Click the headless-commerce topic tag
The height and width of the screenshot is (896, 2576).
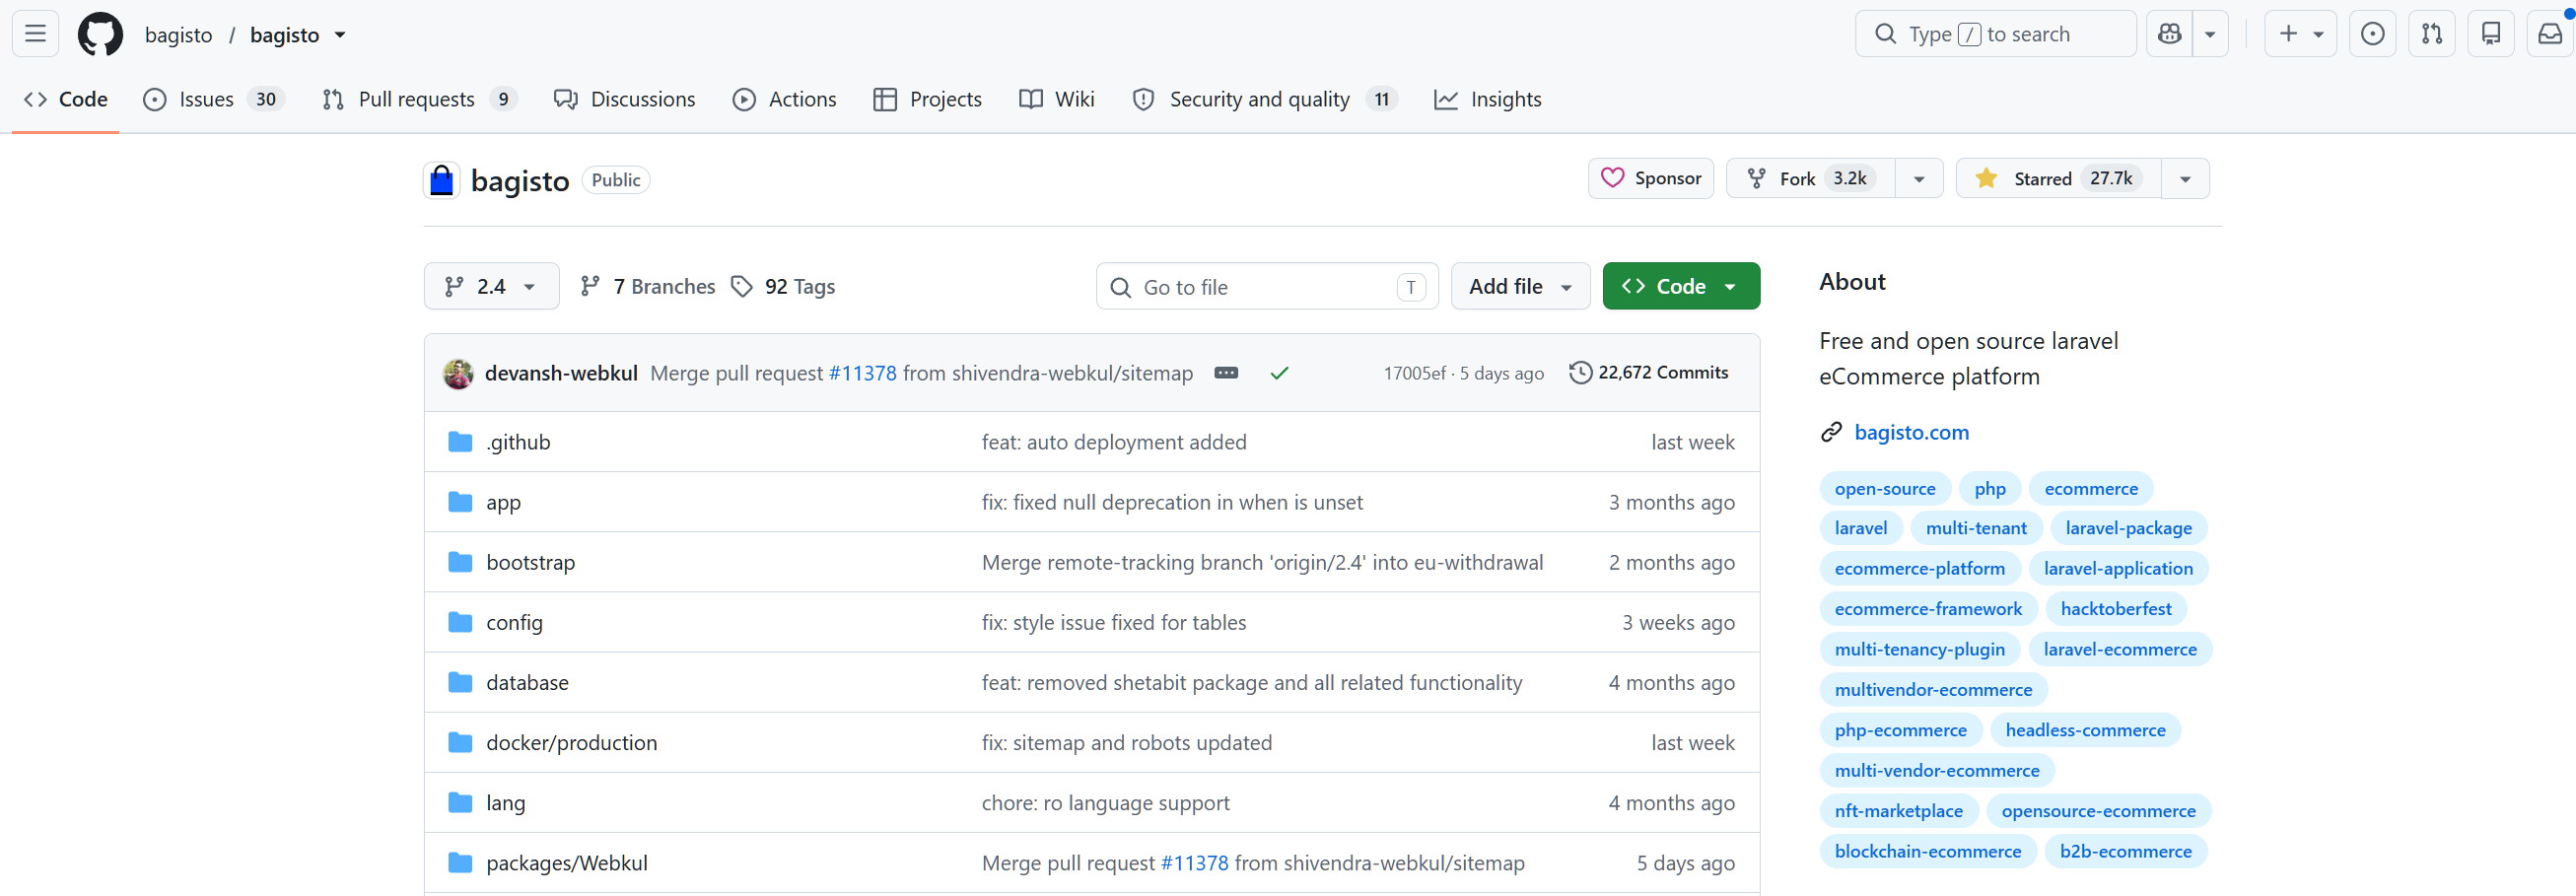2085,730
